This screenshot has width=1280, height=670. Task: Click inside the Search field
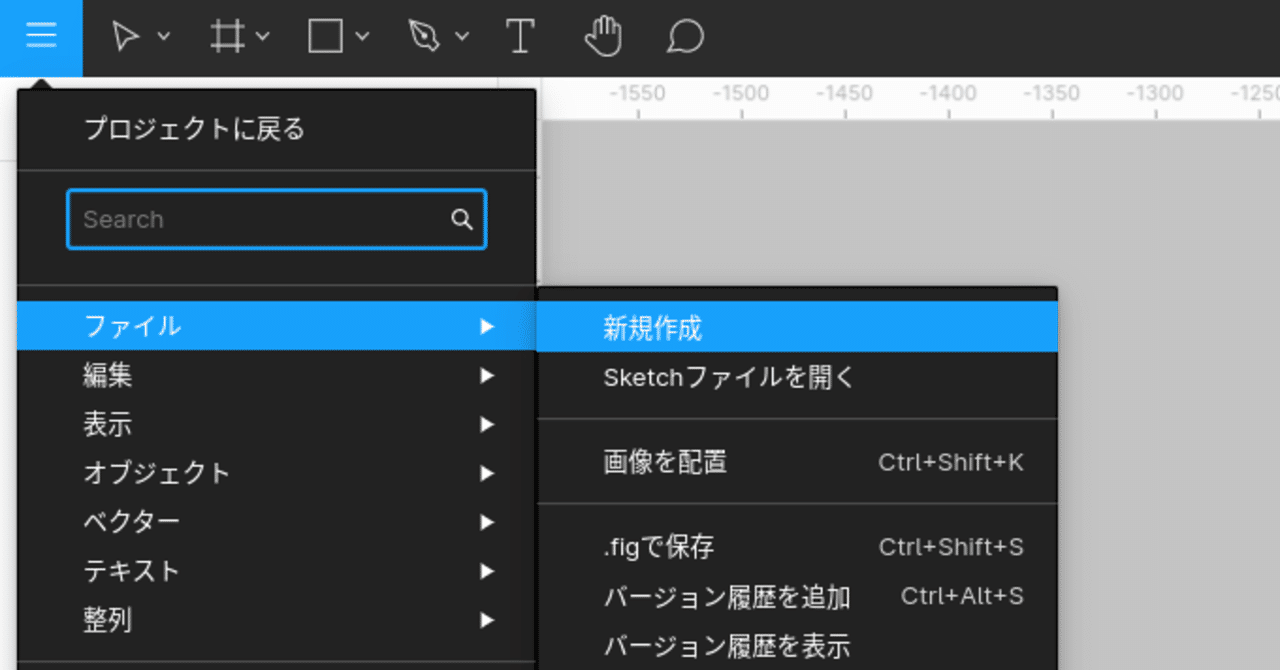point(250,219)
